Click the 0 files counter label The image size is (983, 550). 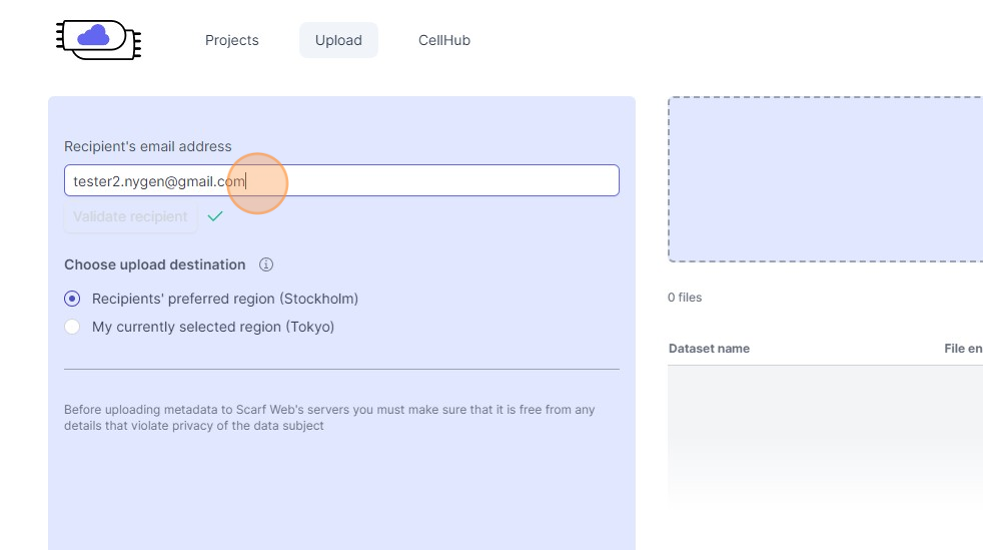pos(685,298)
